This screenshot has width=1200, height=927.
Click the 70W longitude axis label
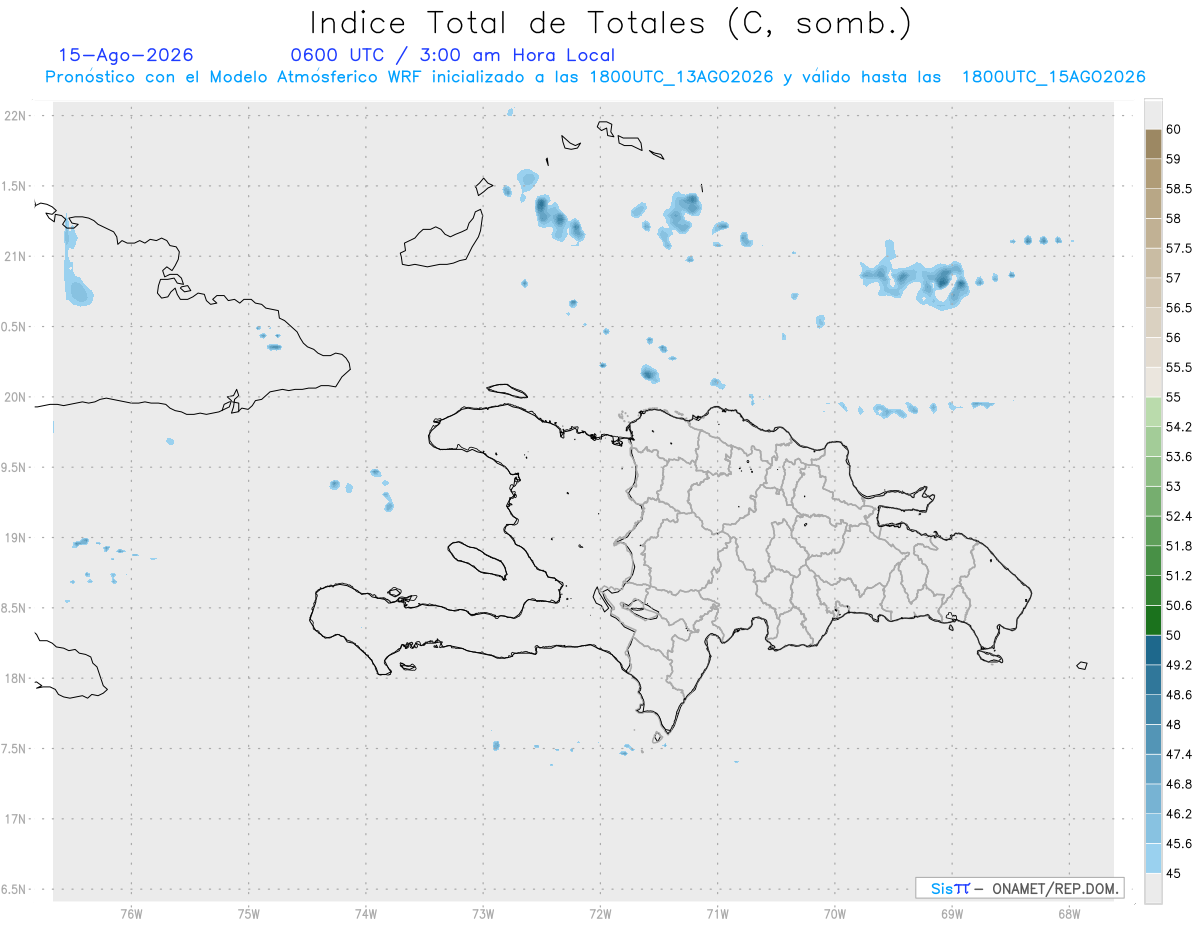point(835,913)
